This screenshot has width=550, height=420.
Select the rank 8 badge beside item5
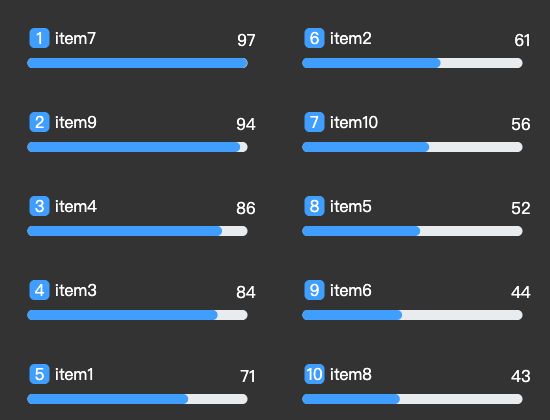pyautogui.click(x=314, y=206)
